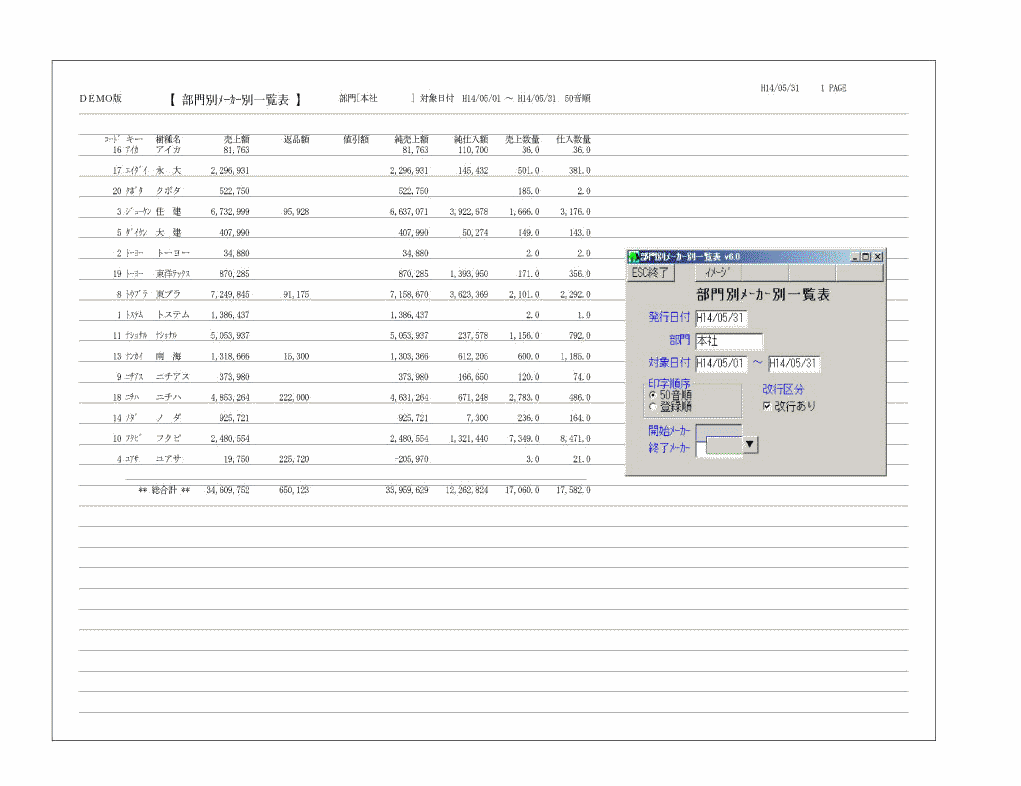Click the 対象日付 start field H14/05/01
The image size is (1021, 786).
tap(721, 363)
